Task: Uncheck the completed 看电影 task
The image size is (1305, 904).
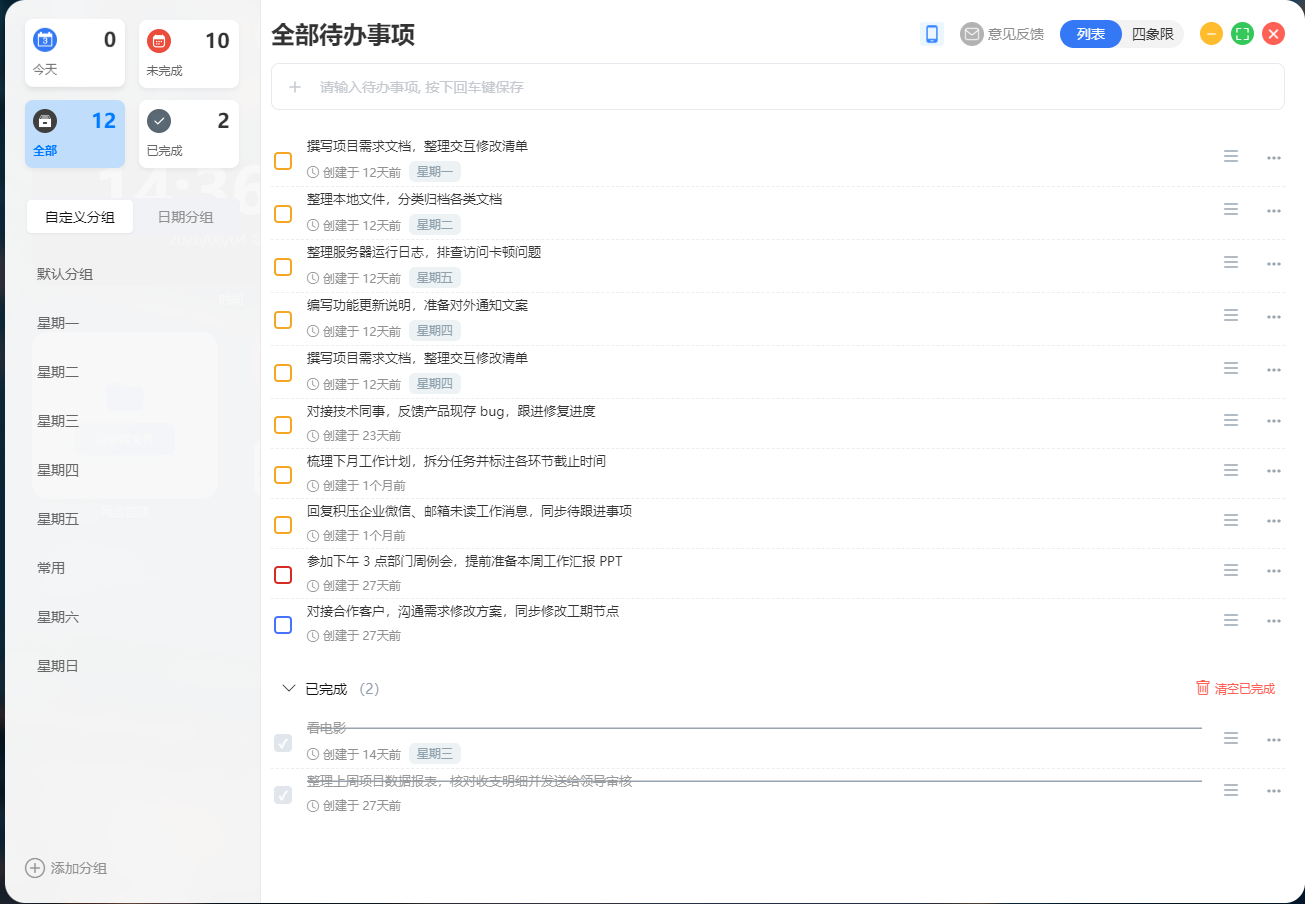Action: (x=283, y=743)
